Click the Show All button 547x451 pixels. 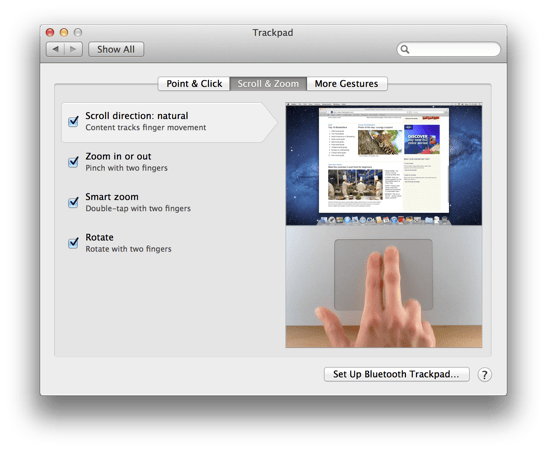pos(116,49)
